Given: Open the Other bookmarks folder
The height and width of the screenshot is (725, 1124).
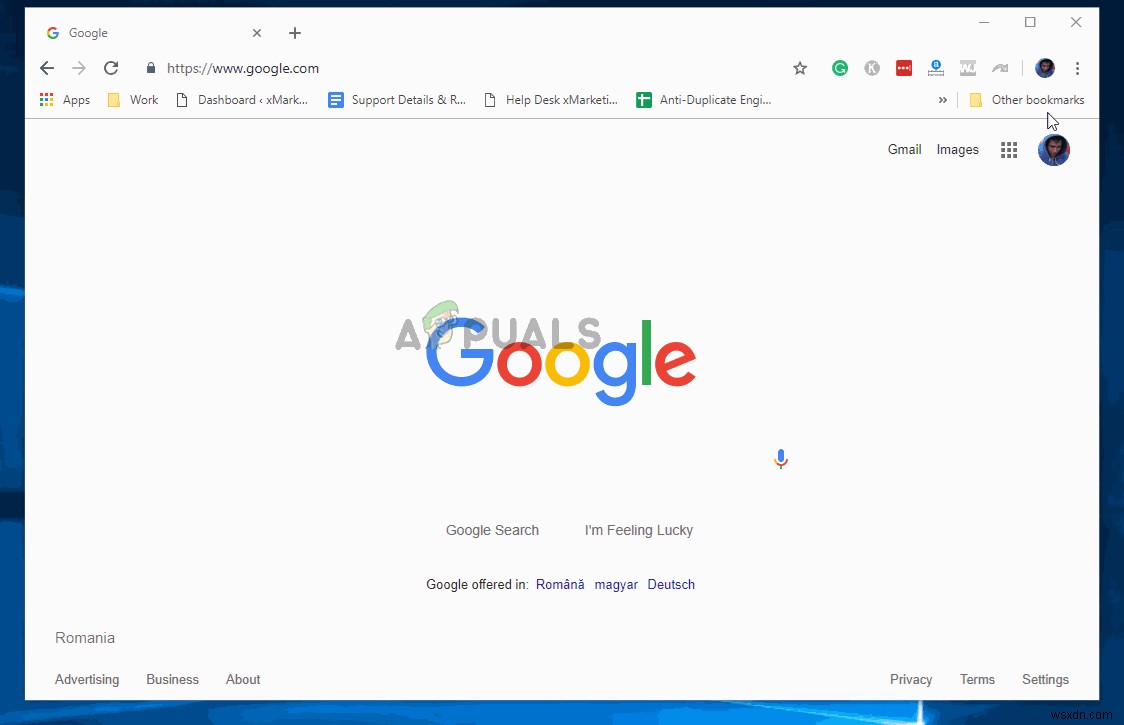Looking at the screenshot, I should coord(1027,100).
